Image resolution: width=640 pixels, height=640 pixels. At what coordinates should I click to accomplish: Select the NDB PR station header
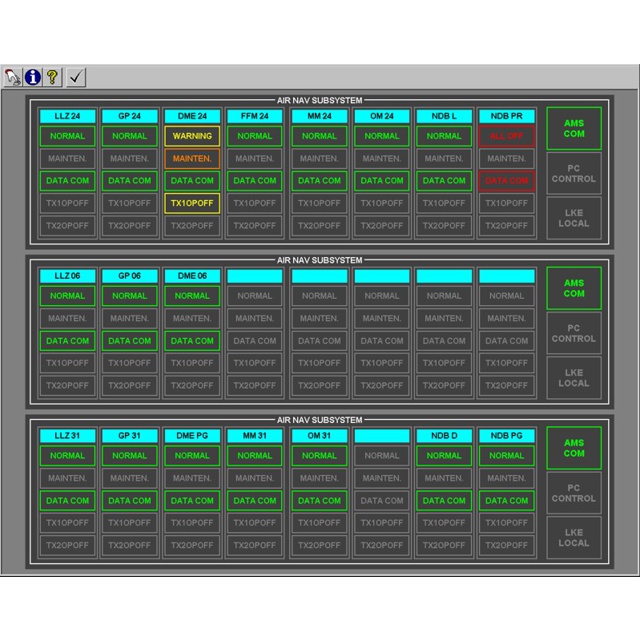[507, 116]
